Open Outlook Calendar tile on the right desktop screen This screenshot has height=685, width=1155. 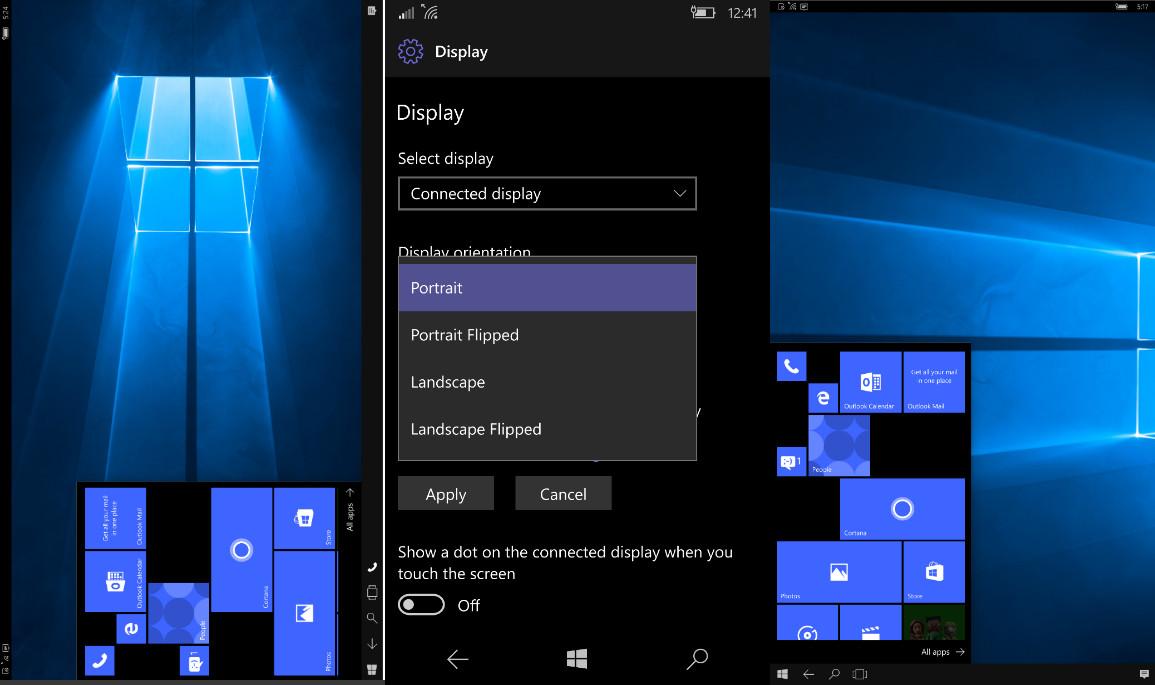tap(871, 382)
